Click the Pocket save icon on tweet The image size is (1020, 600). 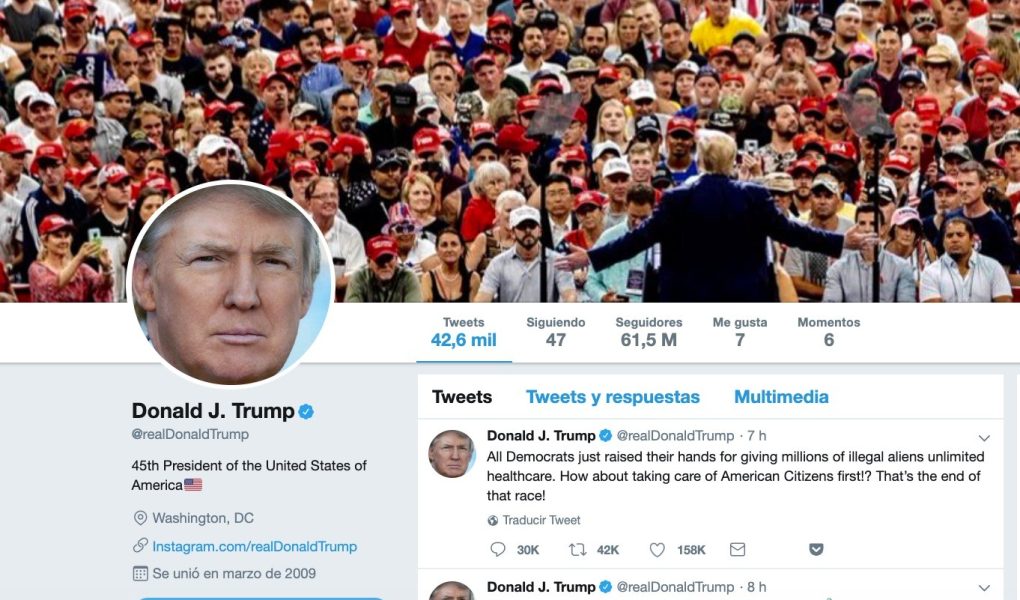pyautogui.click(x=816, y=550)
